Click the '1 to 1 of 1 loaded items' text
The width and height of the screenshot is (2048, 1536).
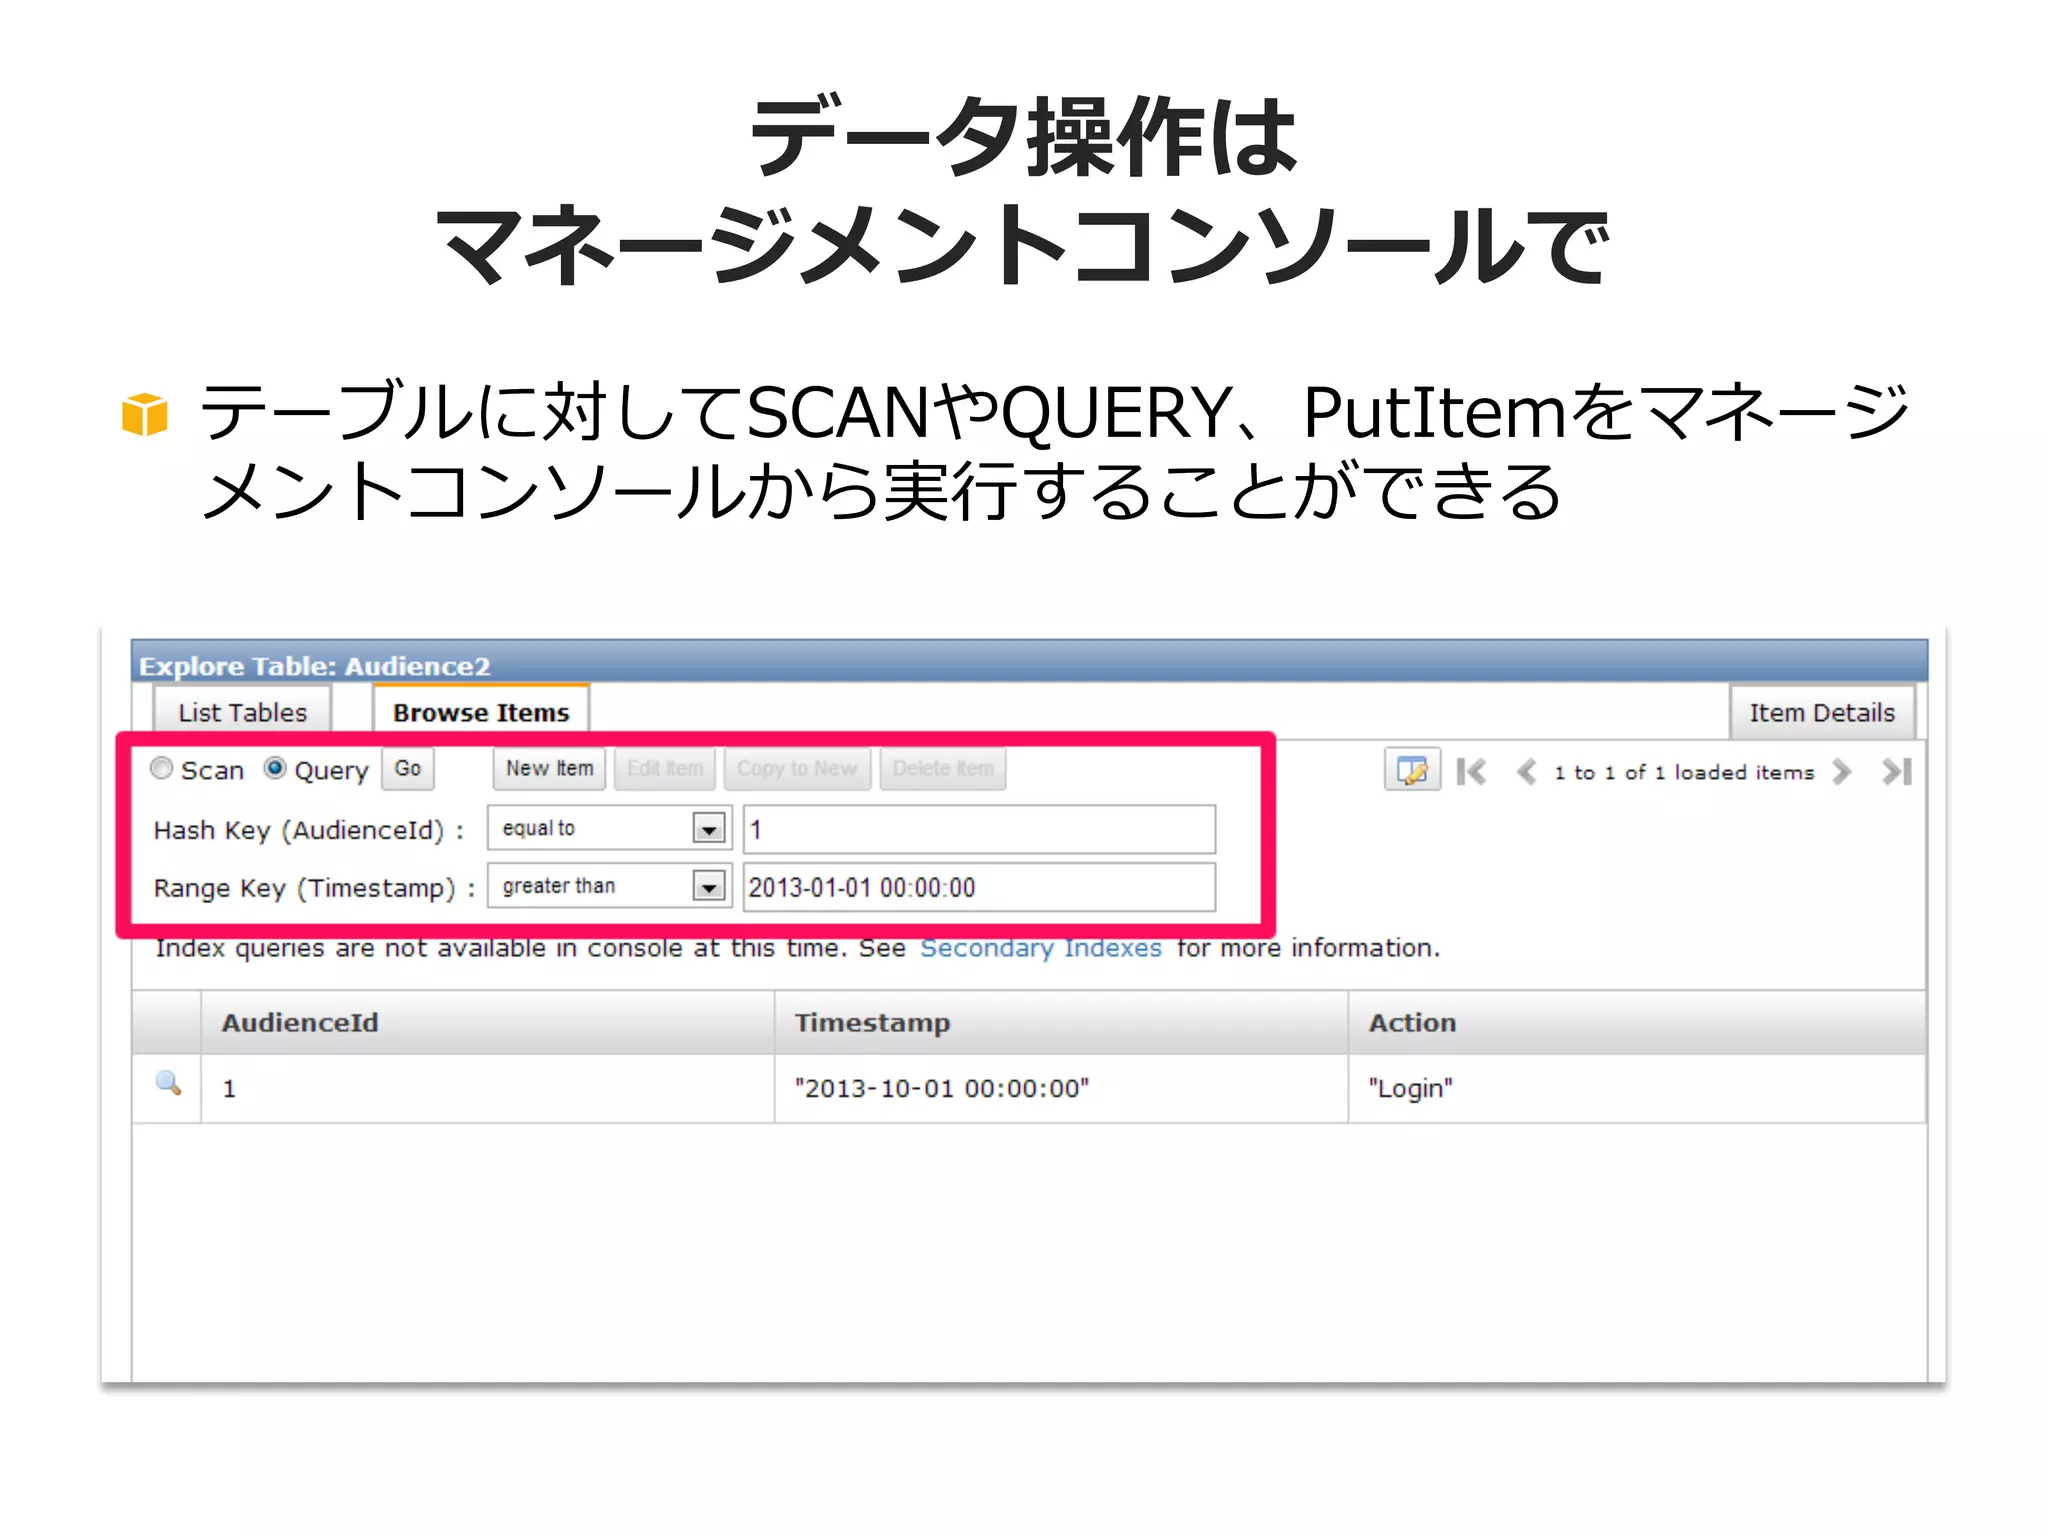1684,772
